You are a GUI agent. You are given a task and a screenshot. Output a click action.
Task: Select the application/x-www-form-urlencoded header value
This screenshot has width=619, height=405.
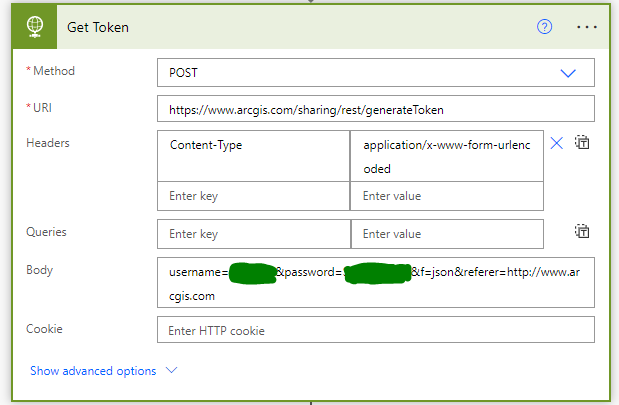447,156
